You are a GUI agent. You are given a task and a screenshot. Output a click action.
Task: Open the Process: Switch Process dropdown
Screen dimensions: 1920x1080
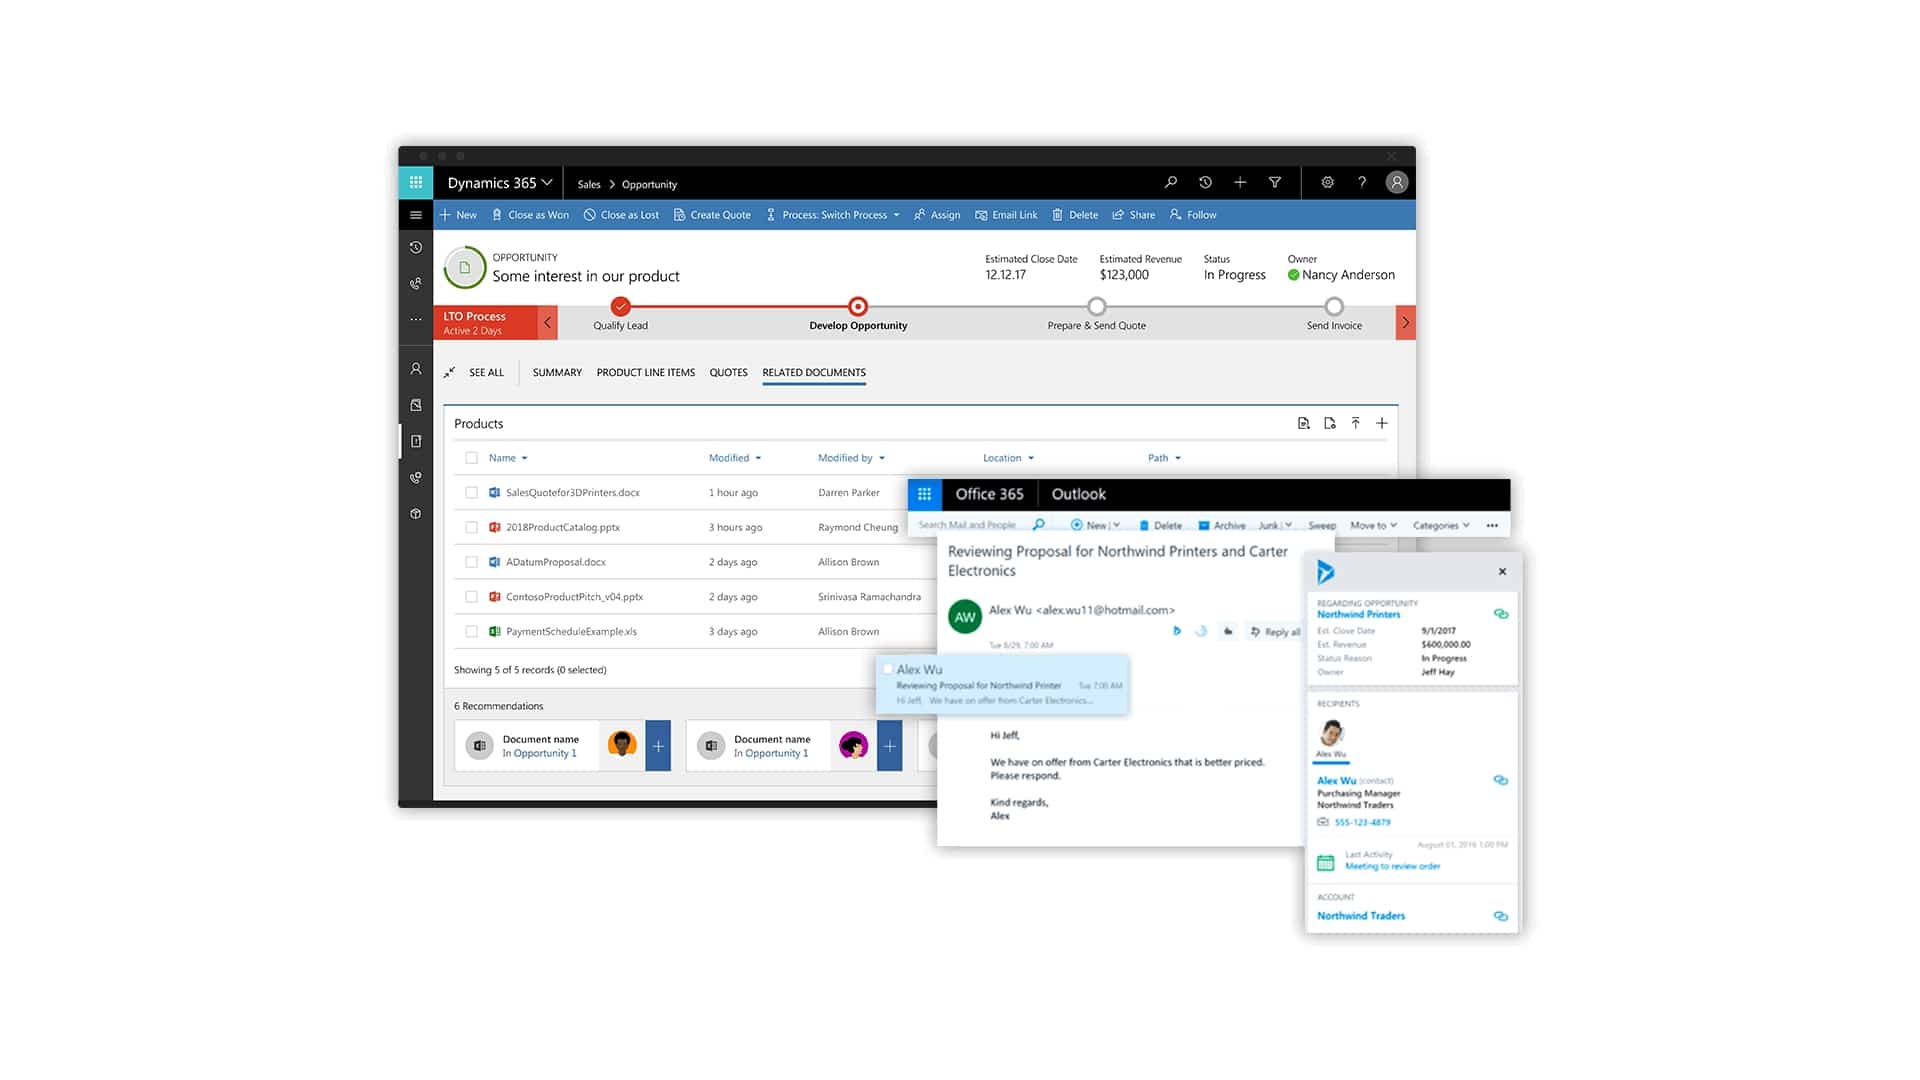(x=833, y=215)
